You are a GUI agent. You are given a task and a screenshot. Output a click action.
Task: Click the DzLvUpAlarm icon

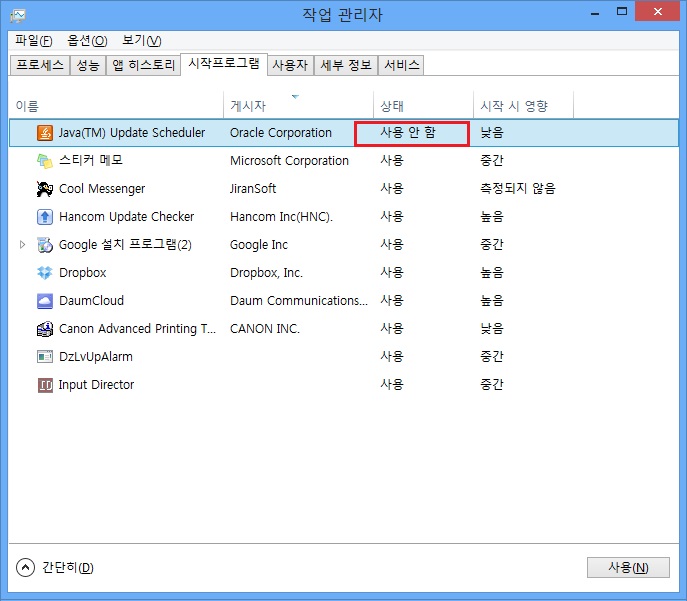click(45, 357)
